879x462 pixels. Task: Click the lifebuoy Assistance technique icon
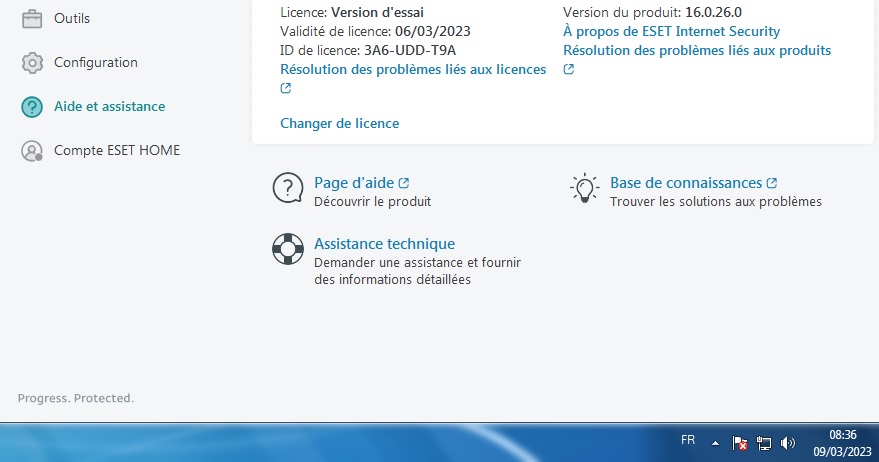pos(288,249)
